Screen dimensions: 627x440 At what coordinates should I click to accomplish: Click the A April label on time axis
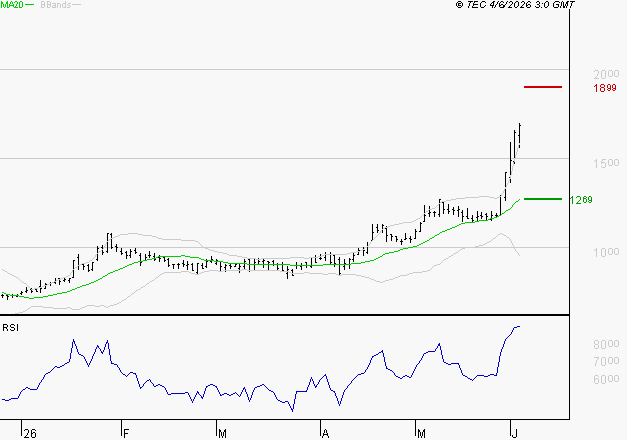[325, 434]
